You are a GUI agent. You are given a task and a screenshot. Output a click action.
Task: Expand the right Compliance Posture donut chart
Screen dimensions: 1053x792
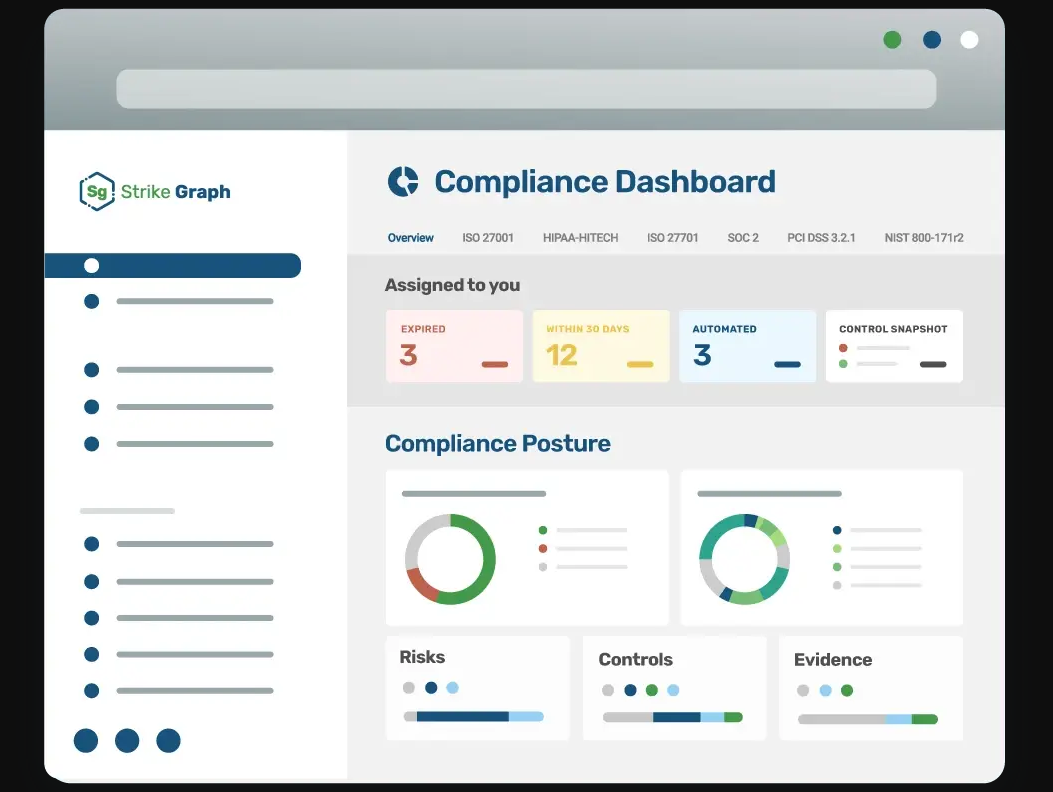[x=744, y=559]
